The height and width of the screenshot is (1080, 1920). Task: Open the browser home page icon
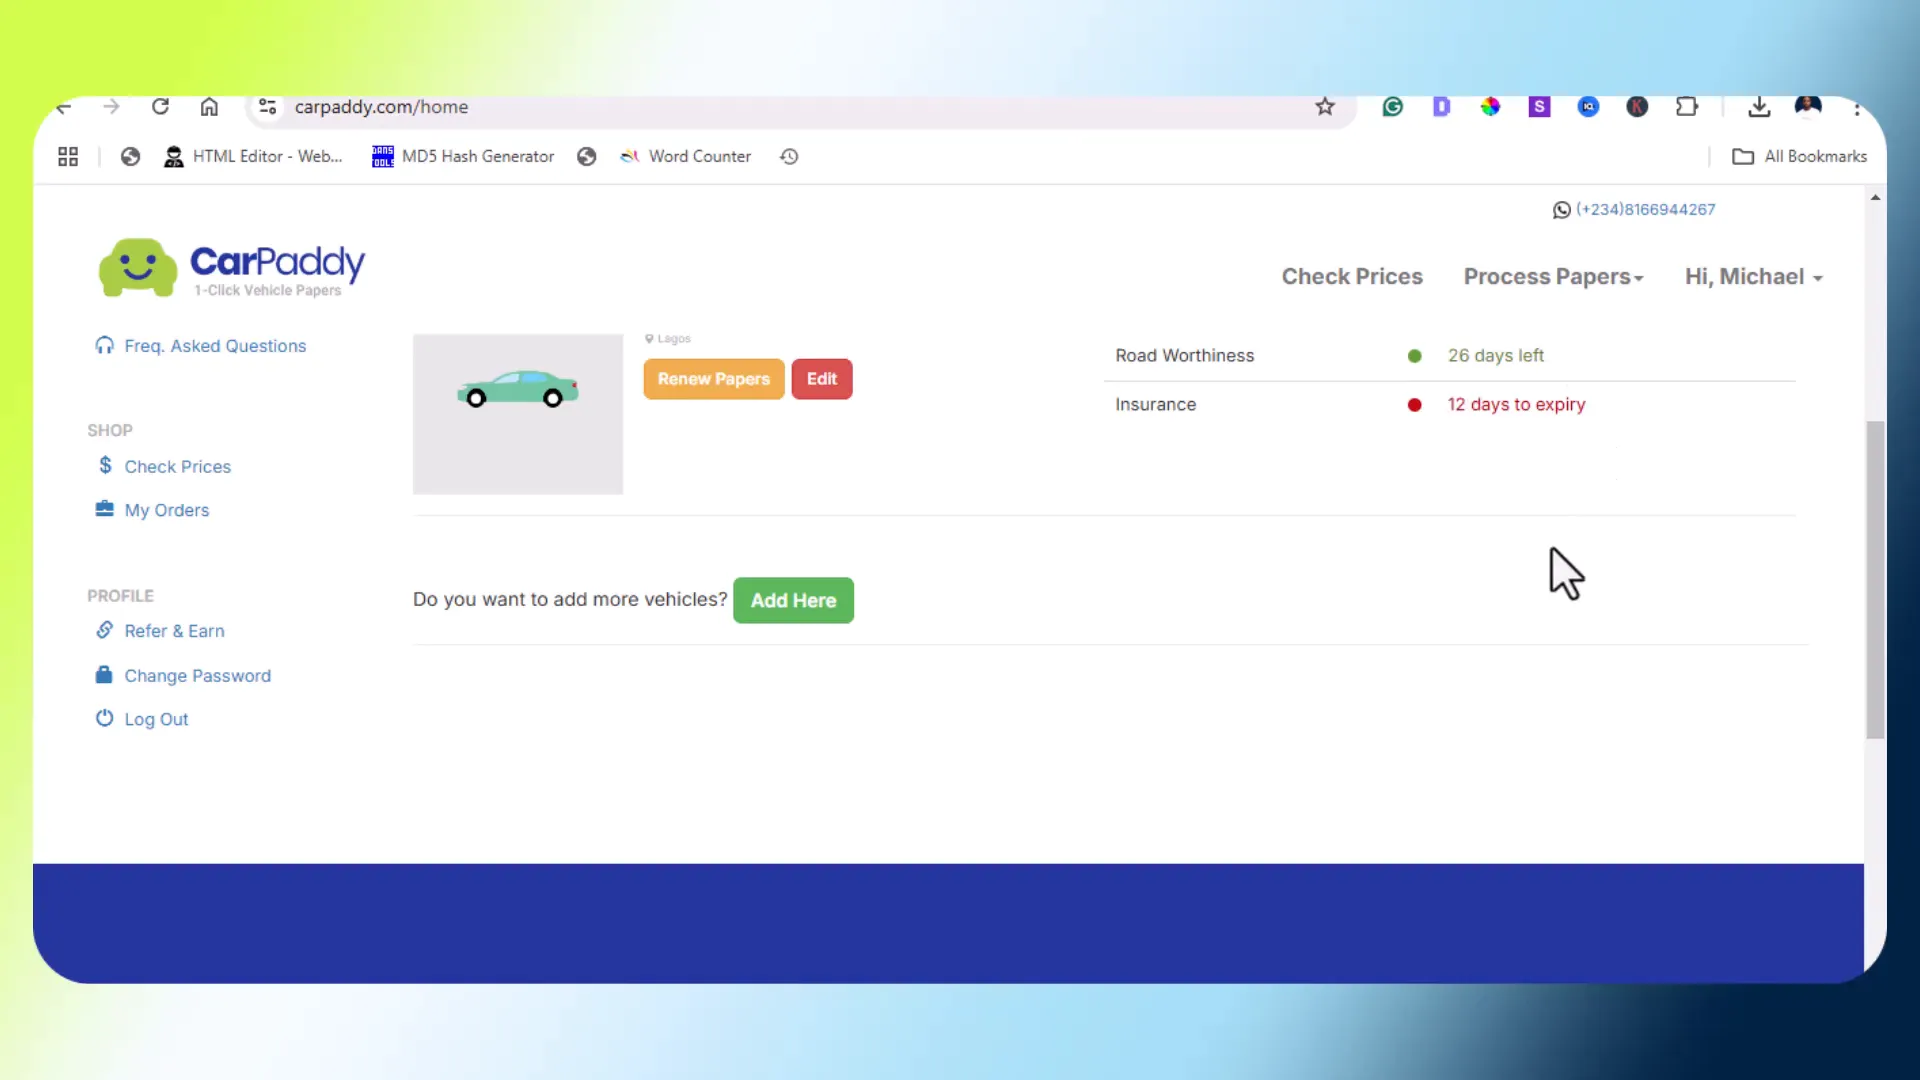(209, 107)
